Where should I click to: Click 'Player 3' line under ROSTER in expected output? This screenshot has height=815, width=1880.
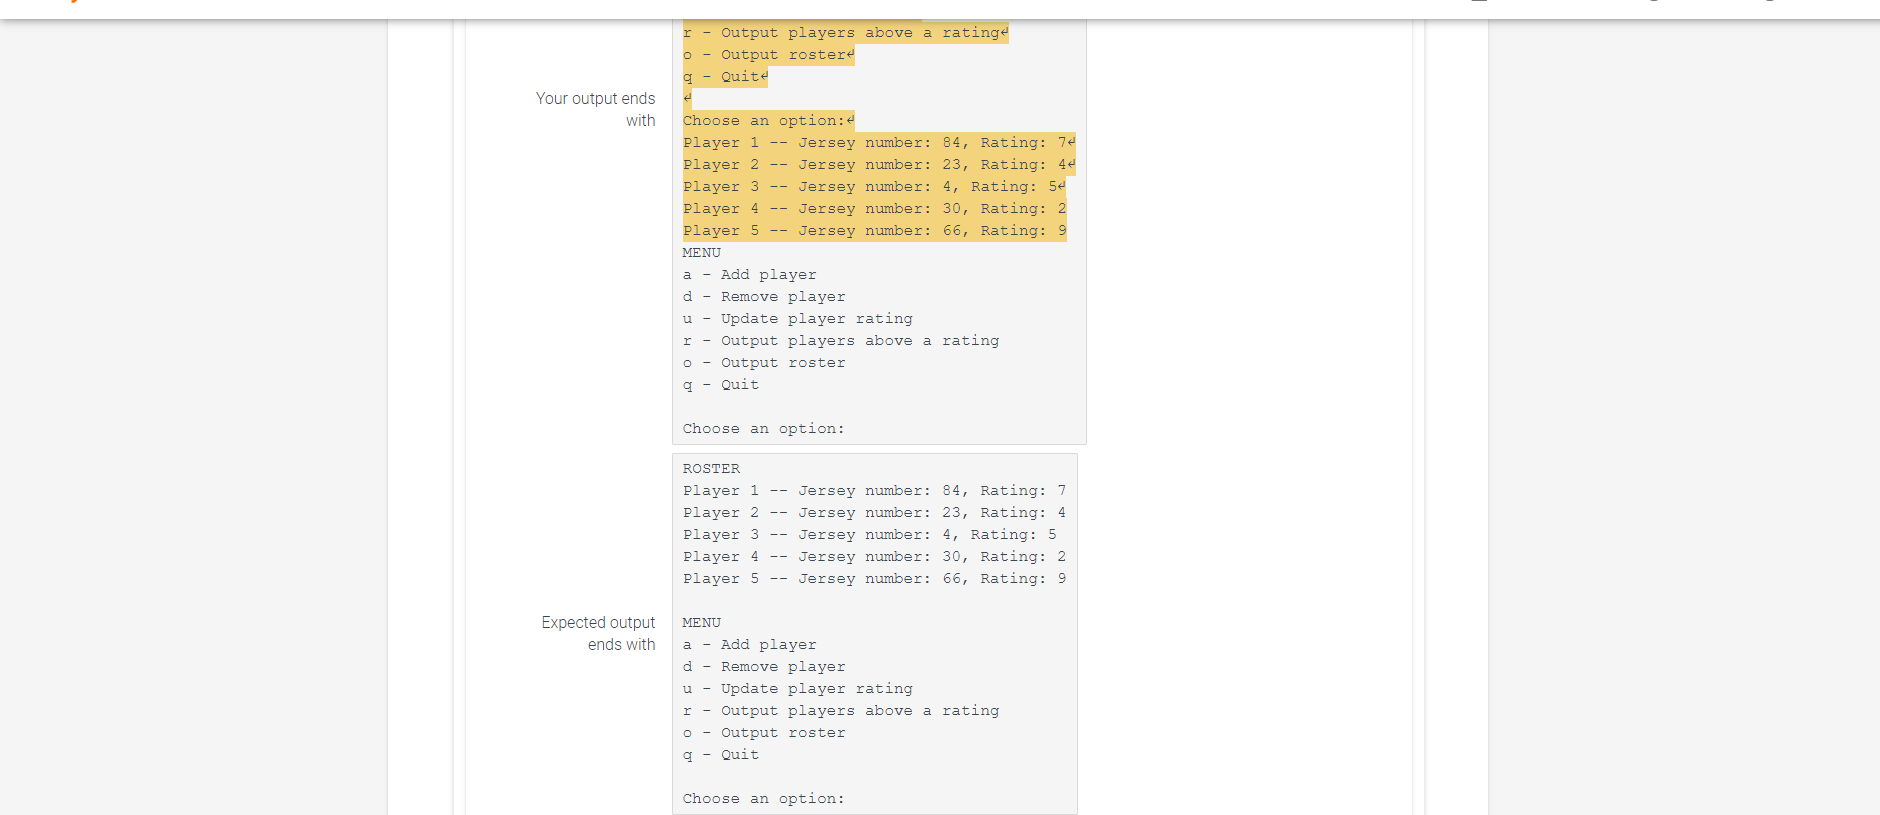tap(870, 535)
